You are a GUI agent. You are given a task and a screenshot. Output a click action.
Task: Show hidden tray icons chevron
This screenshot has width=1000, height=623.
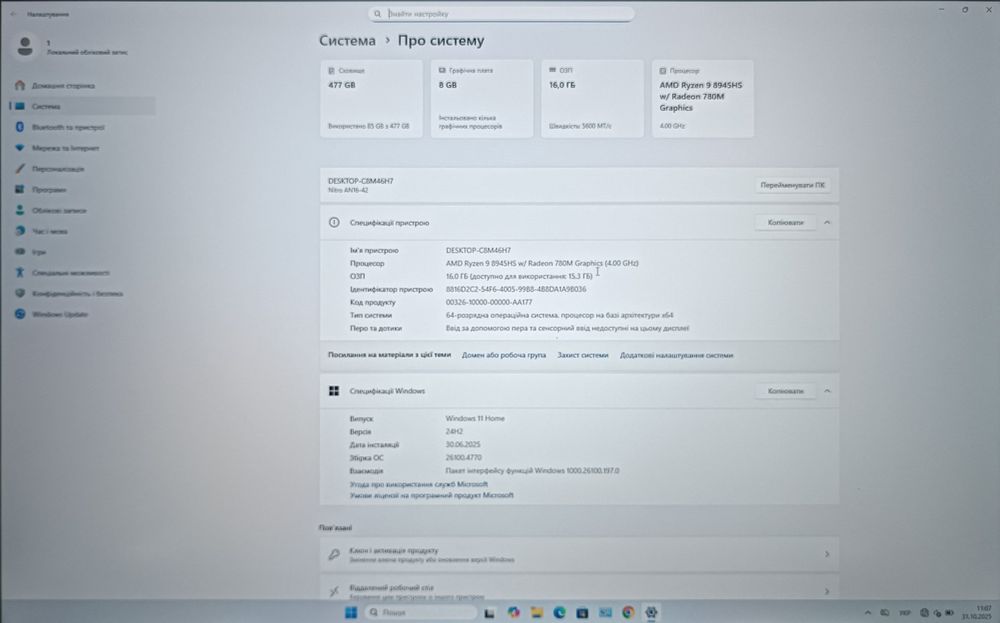point(867,613)
